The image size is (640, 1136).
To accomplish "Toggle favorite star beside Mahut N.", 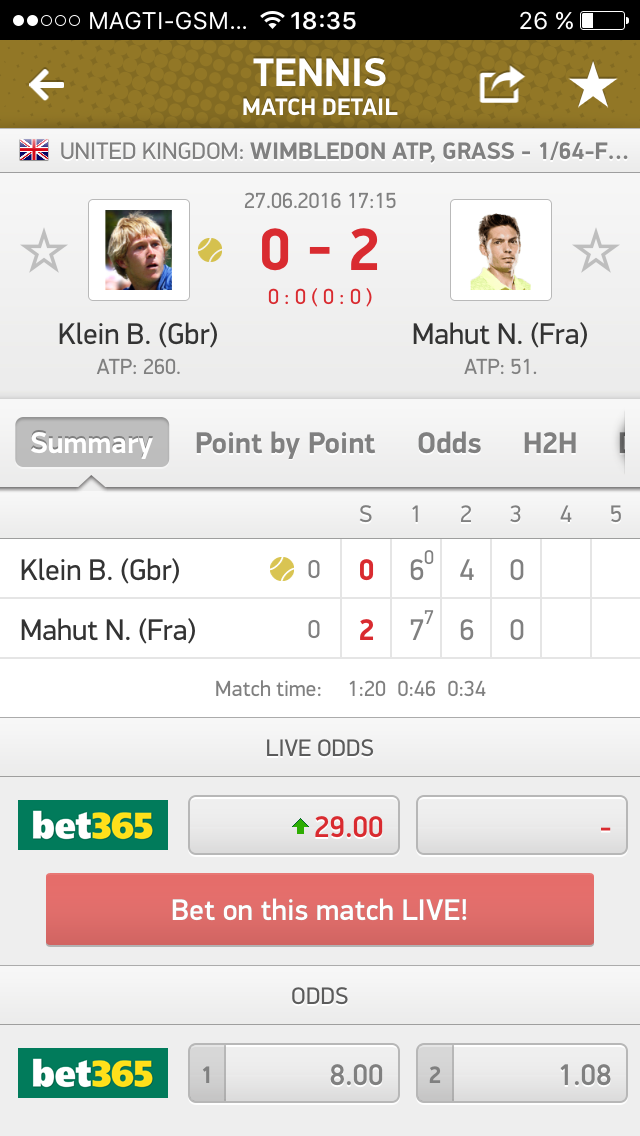I will (596, 251).
